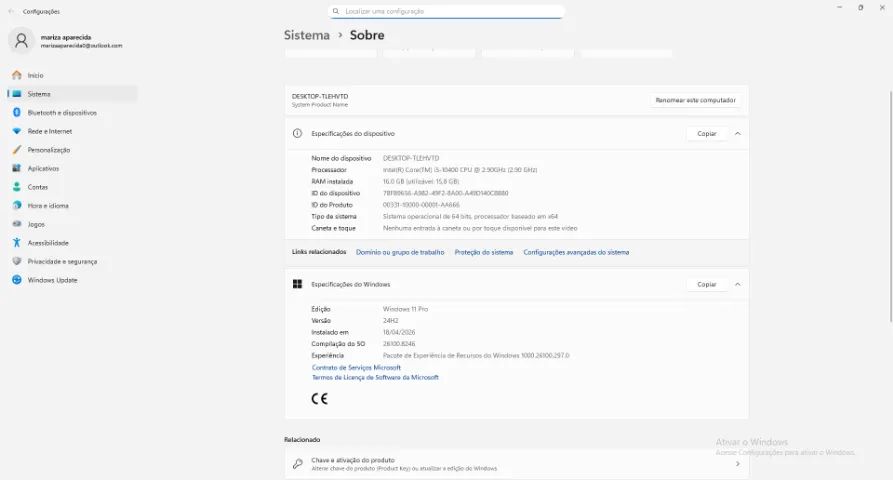Copy device specifications with Copiar
Viewport: 893px width, 480px height.
[x=707, y=133]
